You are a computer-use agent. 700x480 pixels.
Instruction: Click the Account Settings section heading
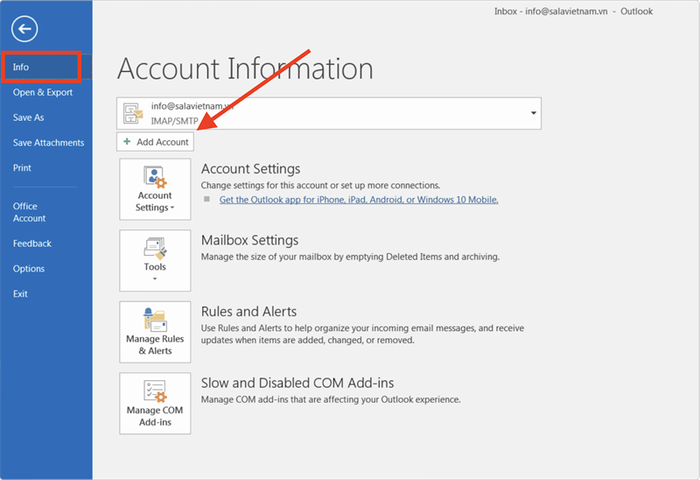pos(250,169)
